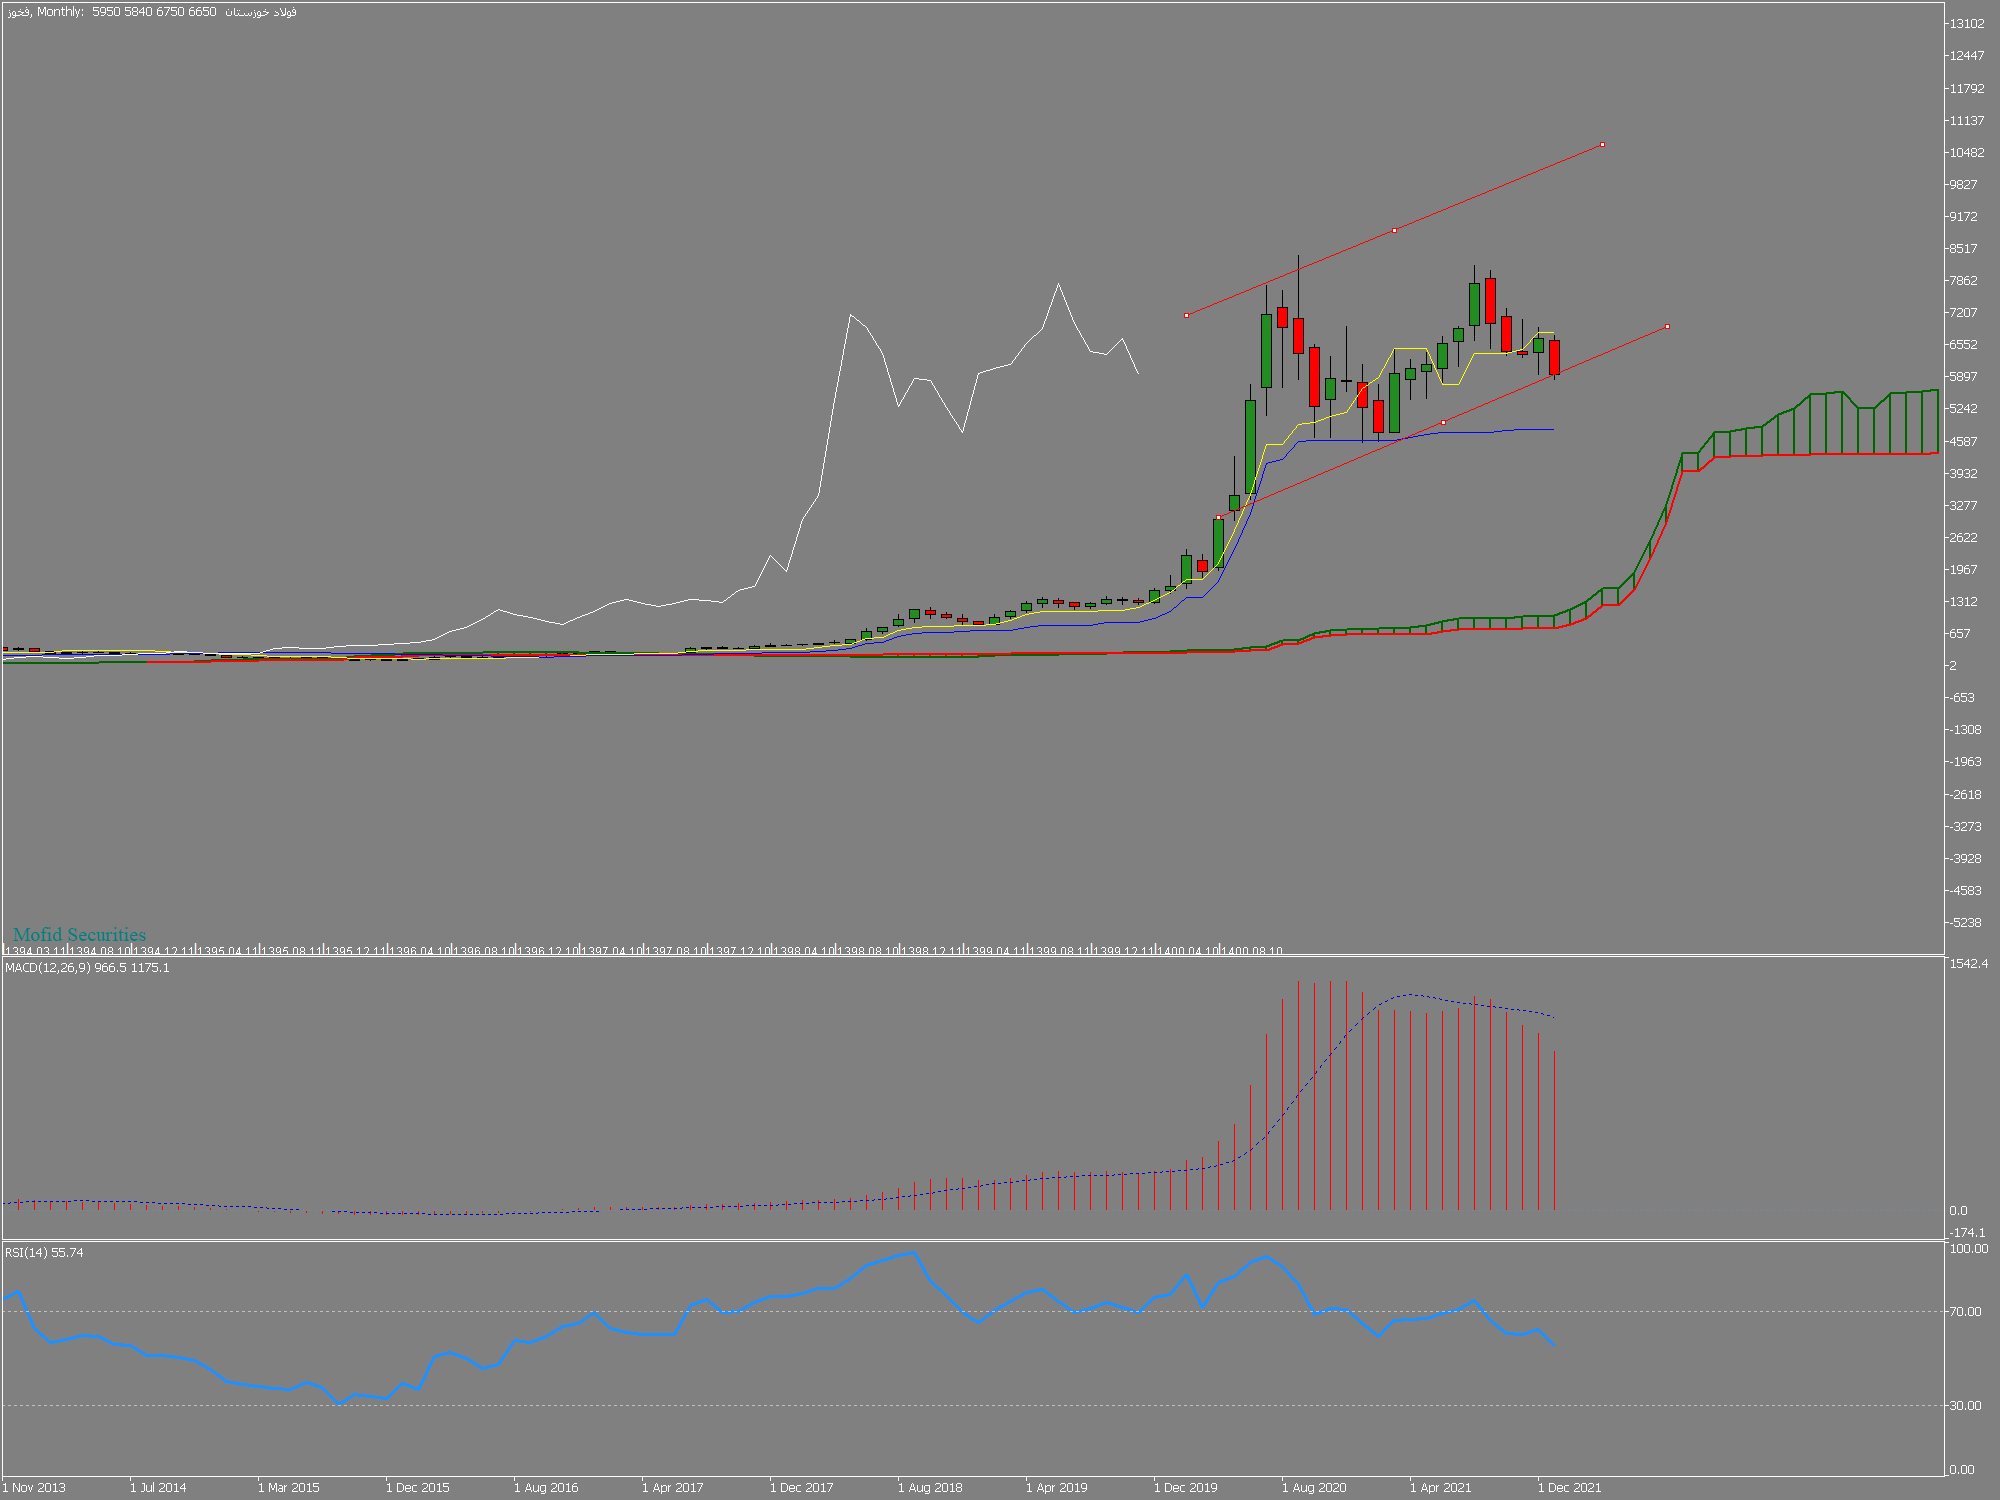Image resolution: width=2000 pixels, height=1500 pixels.
Task: Click the 1 Apr 2017 date label
Action: tap(673, 1488)
